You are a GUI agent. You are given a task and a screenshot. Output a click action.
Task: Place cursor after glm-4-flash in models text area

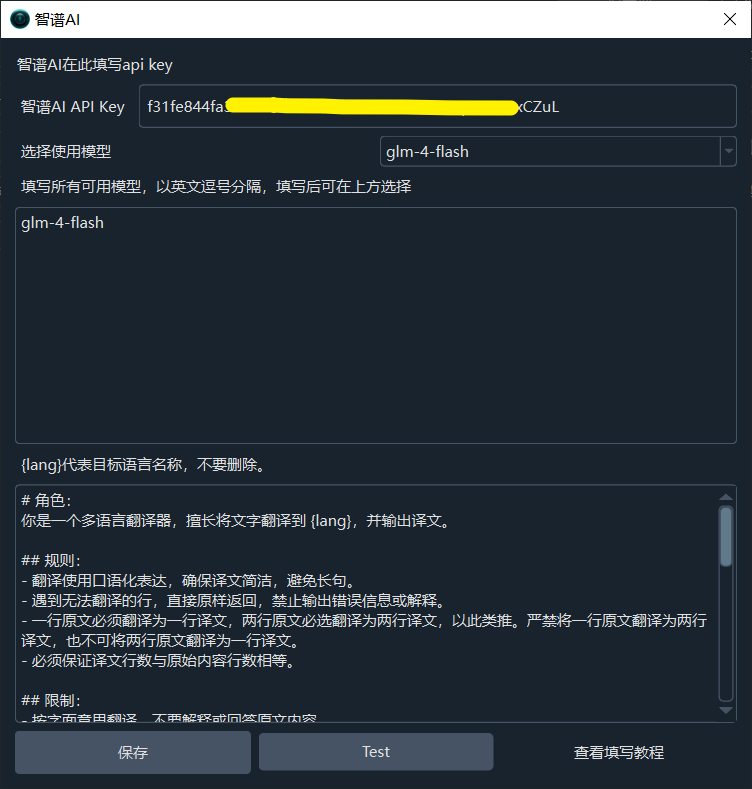(x=105, y=223)
